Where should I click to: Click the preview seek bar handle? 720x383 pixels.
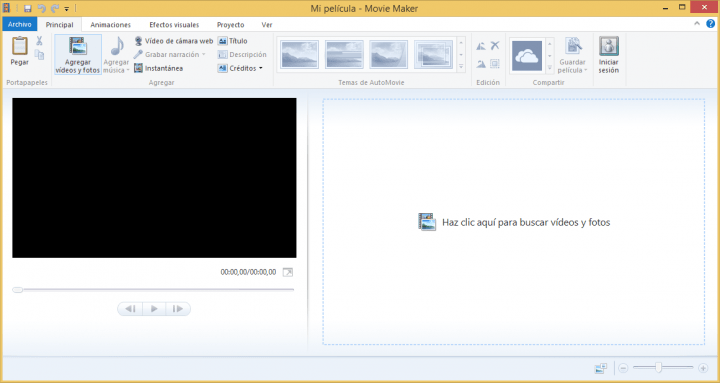point(17,290)
